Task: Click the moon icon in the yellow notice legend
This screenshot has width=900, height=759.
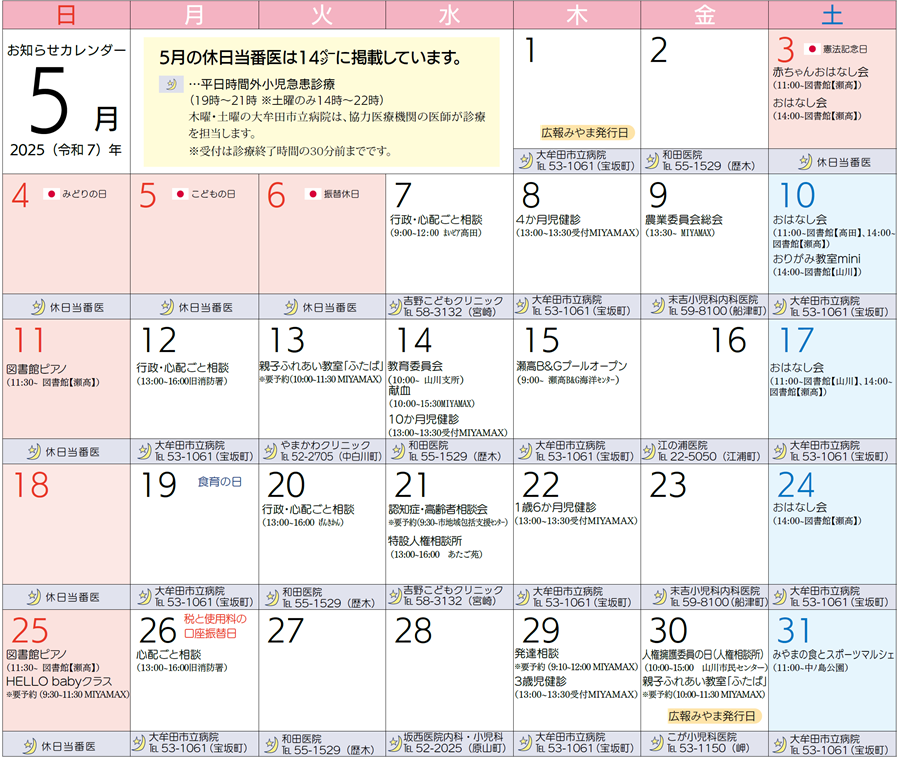Action: [169, 85]
